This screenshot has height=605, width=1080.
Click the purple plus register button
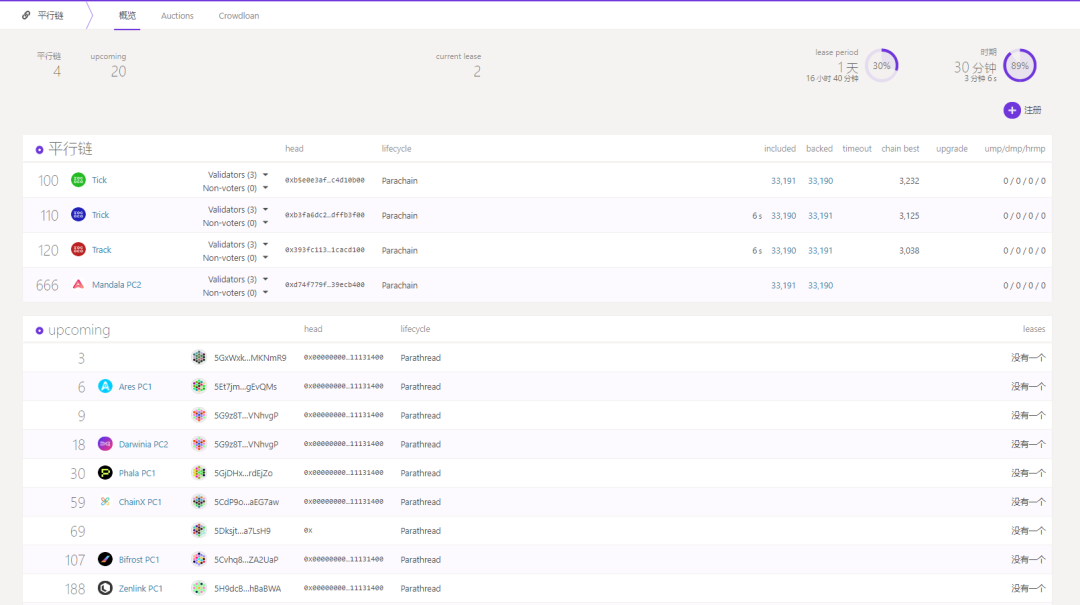click(x=1012, y=110)
